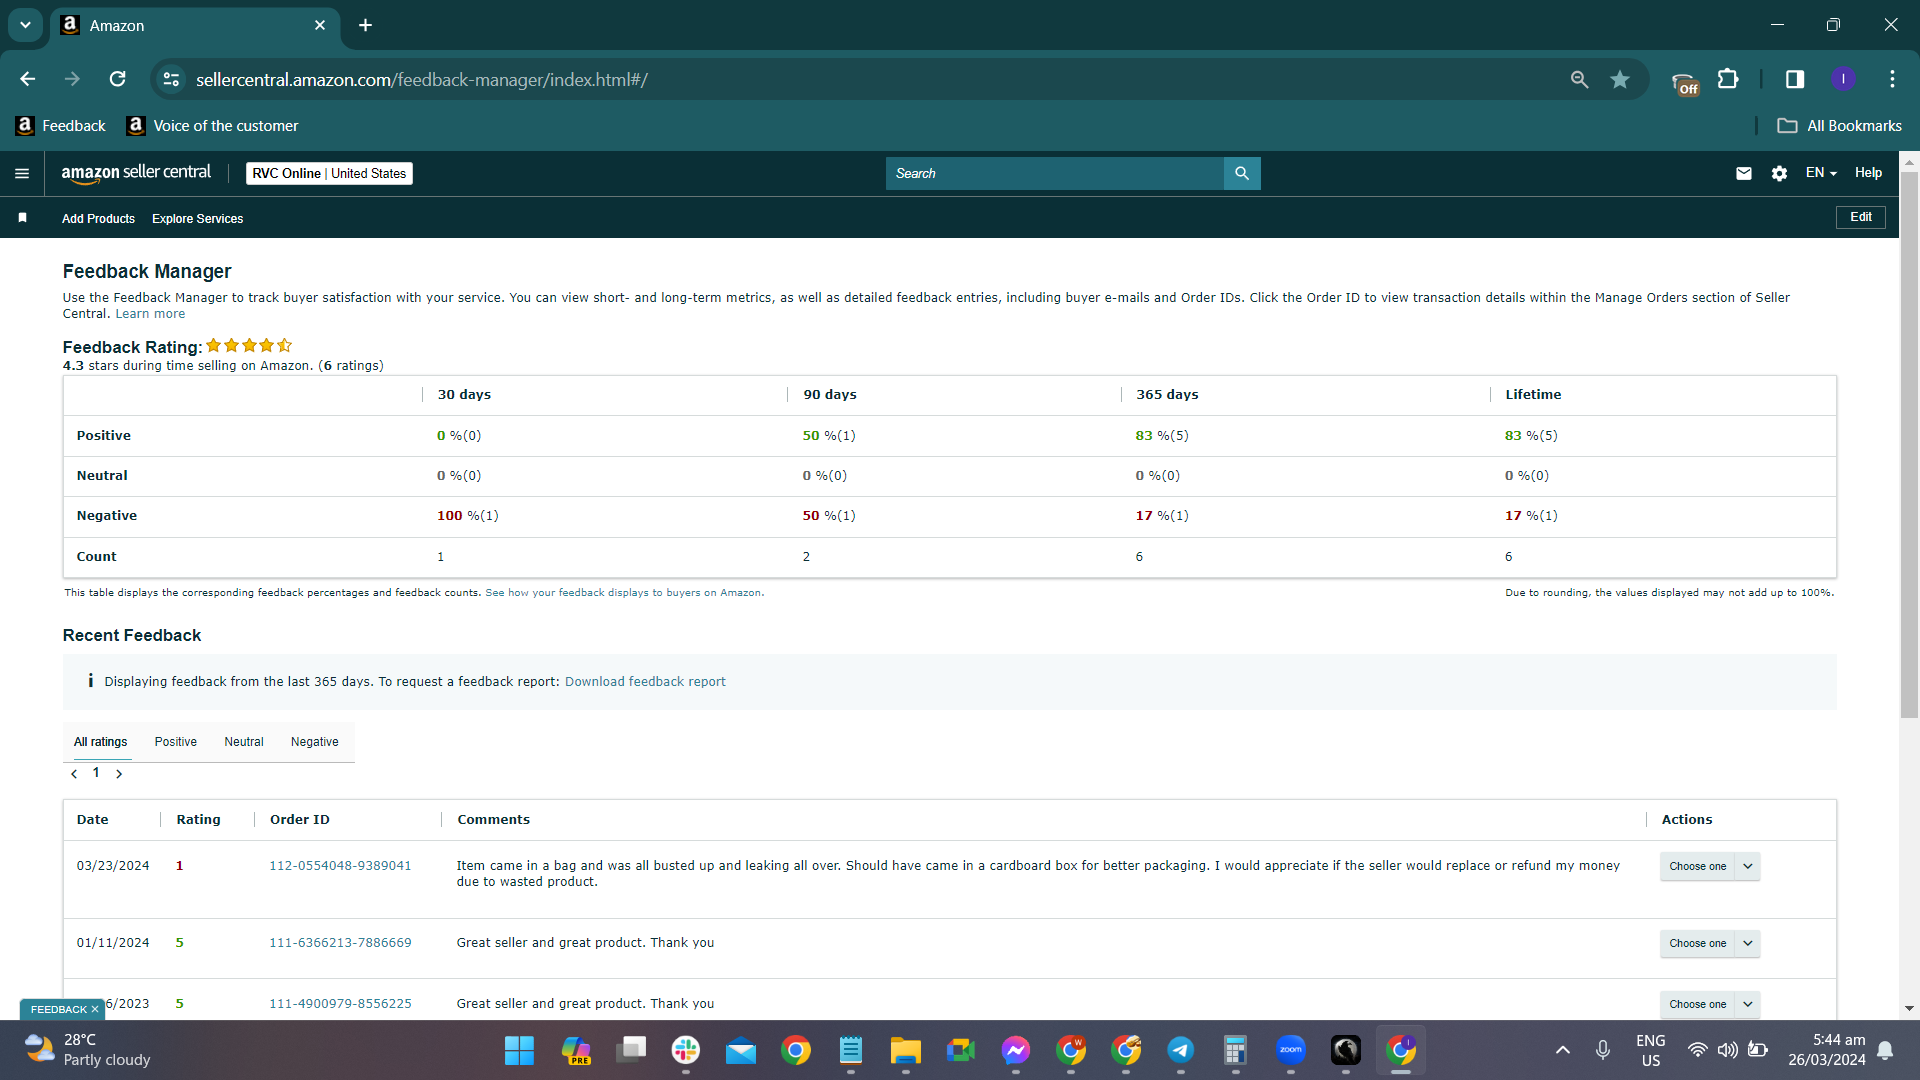Open the weather widget showing 28°C
The width and height of the screenshot is (1920, 1080).
pos(88,1050)
